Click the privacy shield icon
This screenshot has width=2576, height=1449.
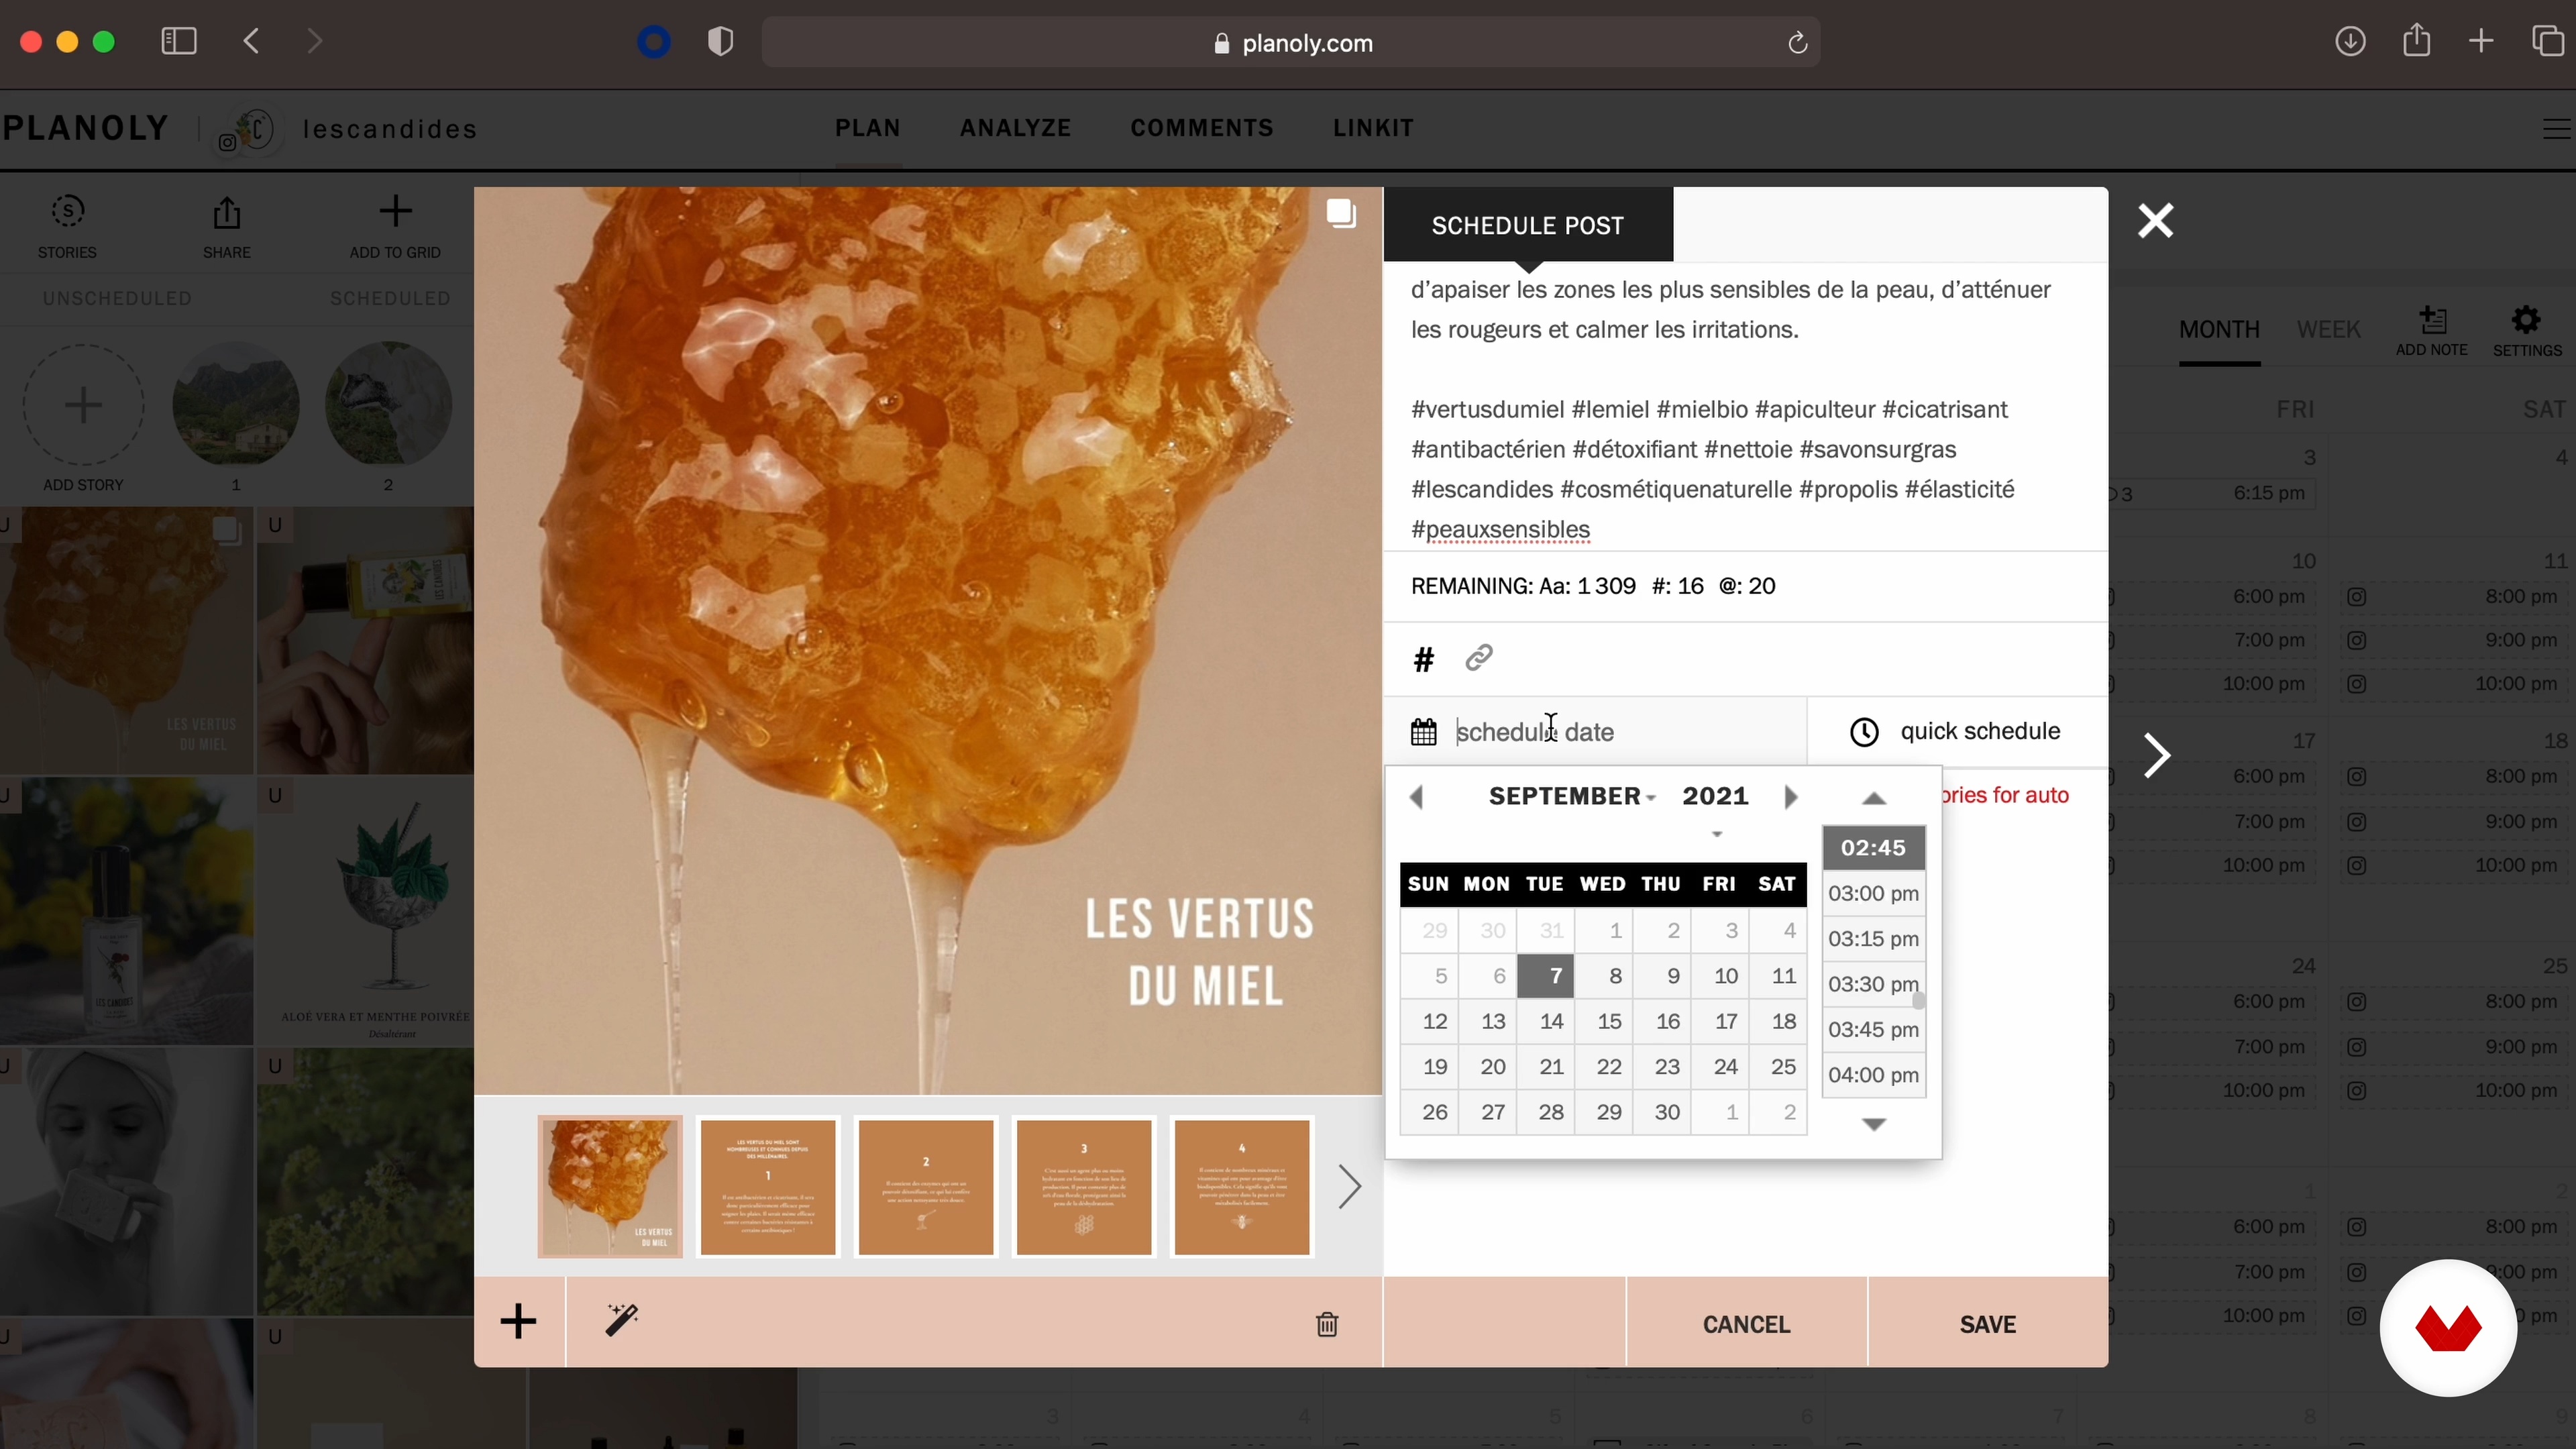click(x=720, y=41)
